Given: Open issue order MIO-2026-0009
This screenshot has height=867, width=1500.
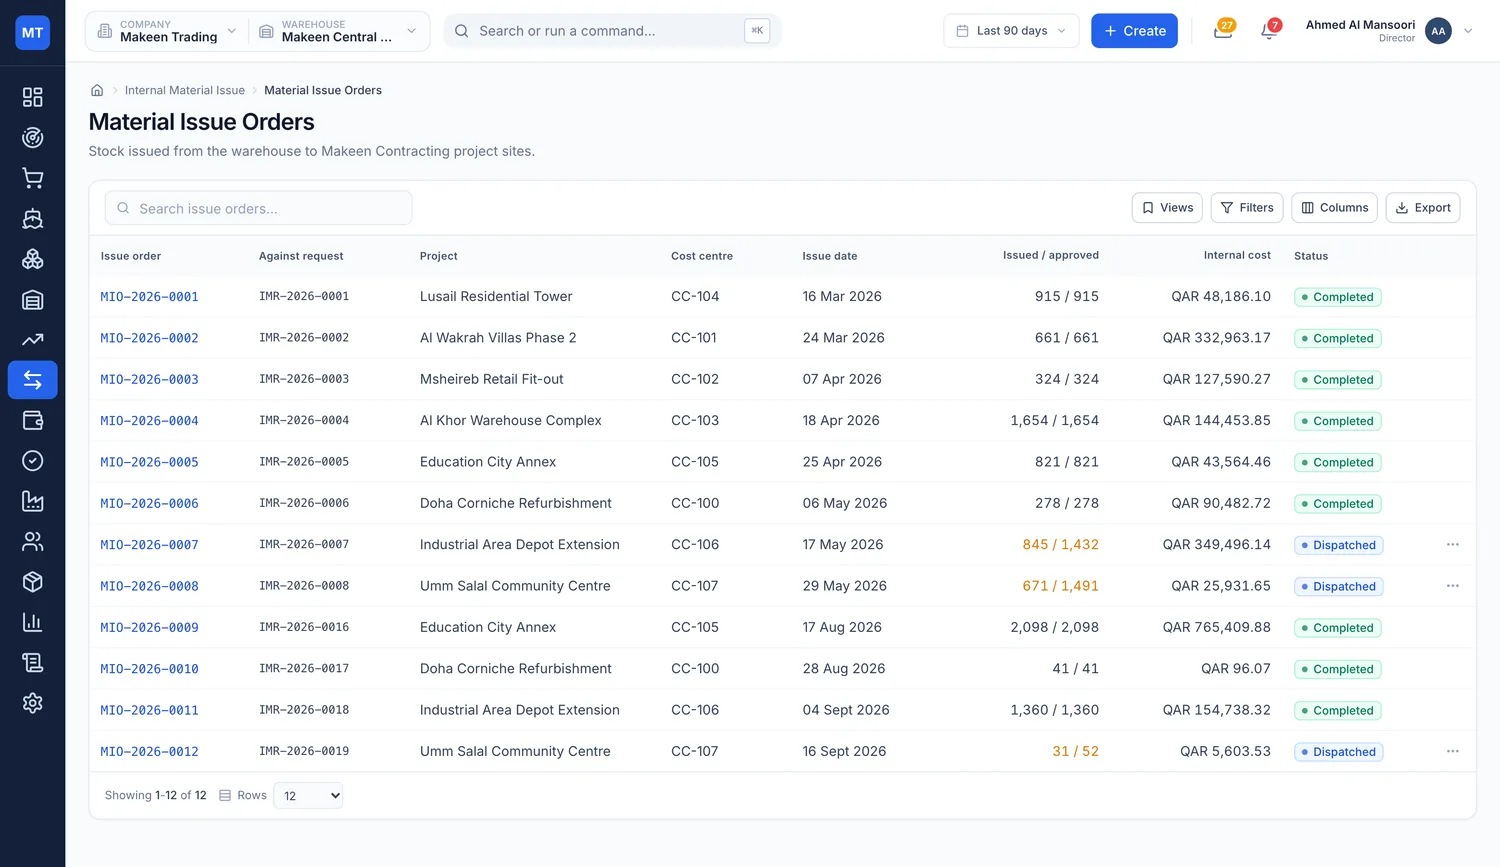Looking at the screenshot, I should click(149, 628).
